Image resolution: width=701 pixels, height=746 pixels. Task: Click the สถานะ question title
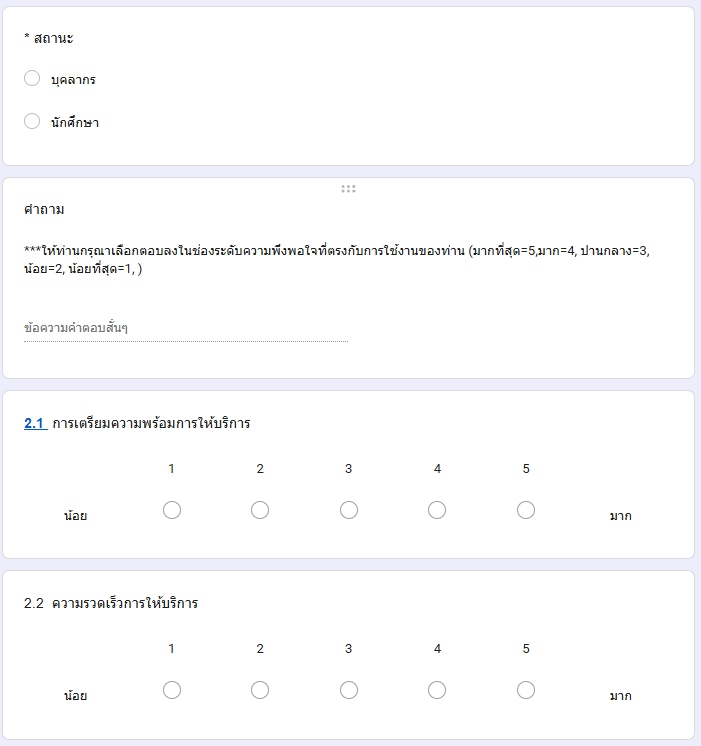pyautogui.click(x=49, y=38)
